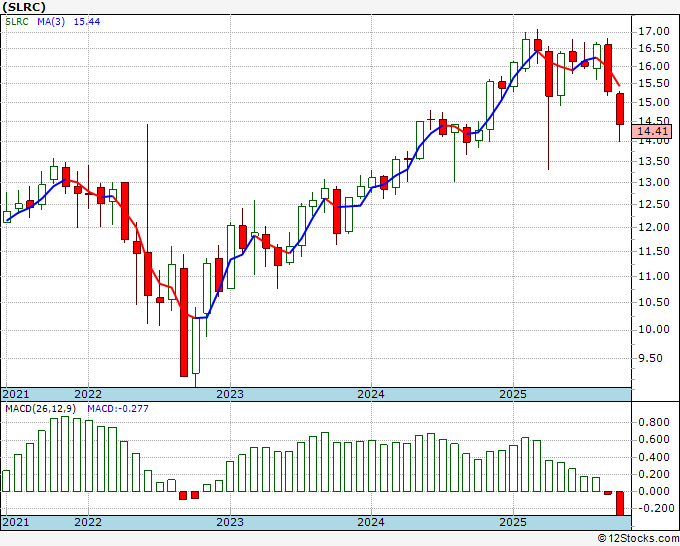Click 2023 on the MACD timeline
This screenshot has width=680, height=546.
tap(230, 522)
